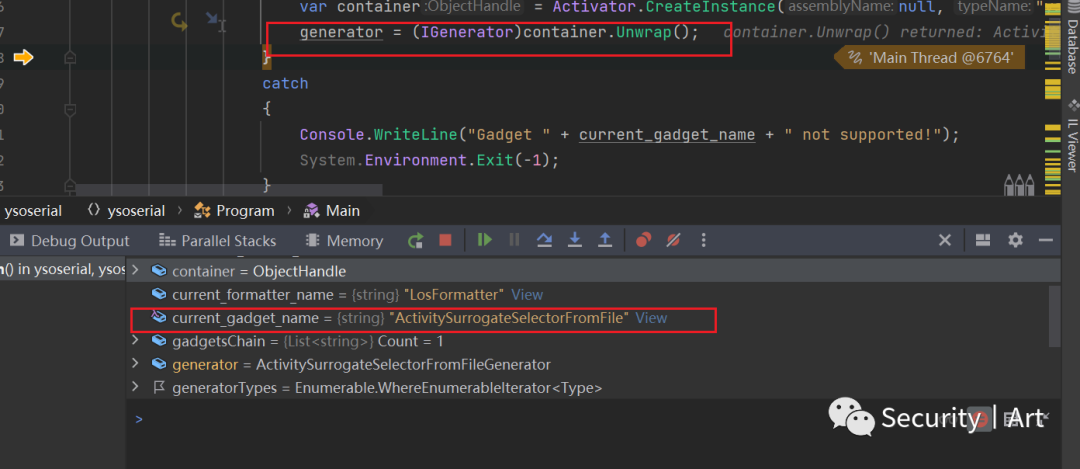Expand the generator variable node
This screenshot has height=469, width=1080.
point(135,364)
